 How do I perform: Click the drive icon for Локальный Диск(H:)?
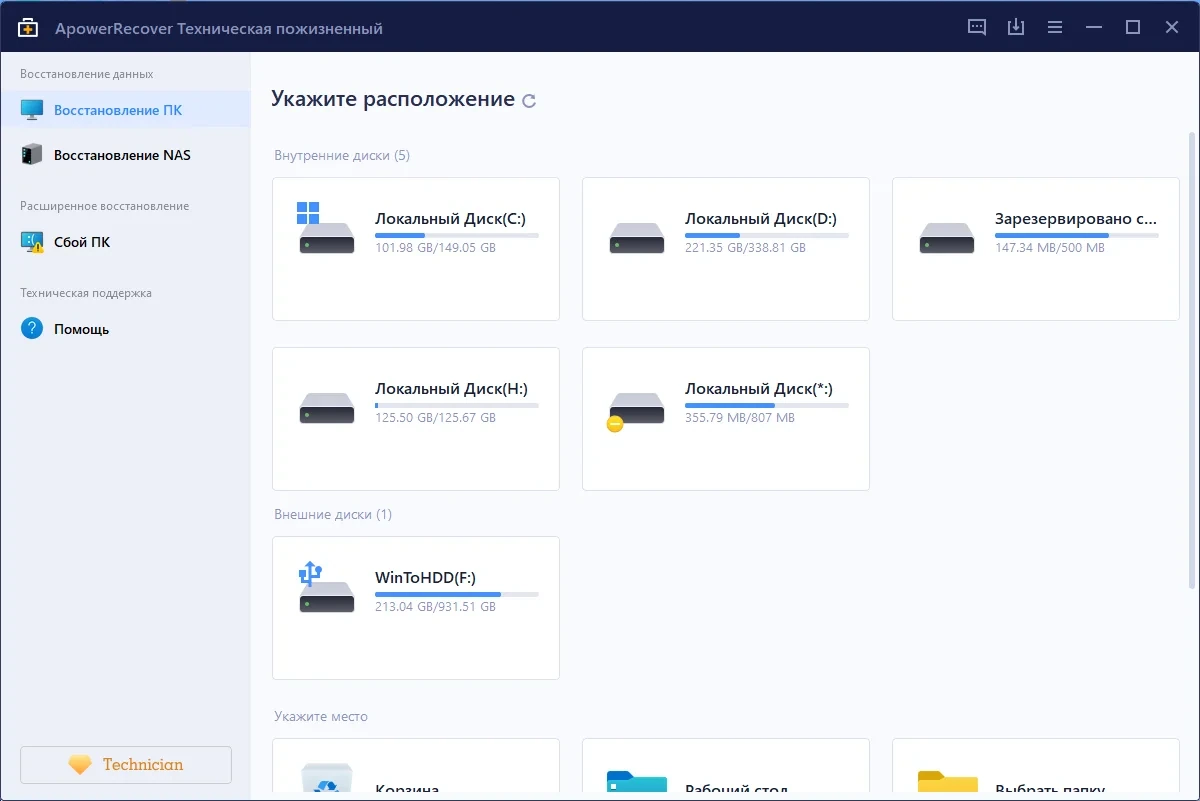click(x=327, y=408)
